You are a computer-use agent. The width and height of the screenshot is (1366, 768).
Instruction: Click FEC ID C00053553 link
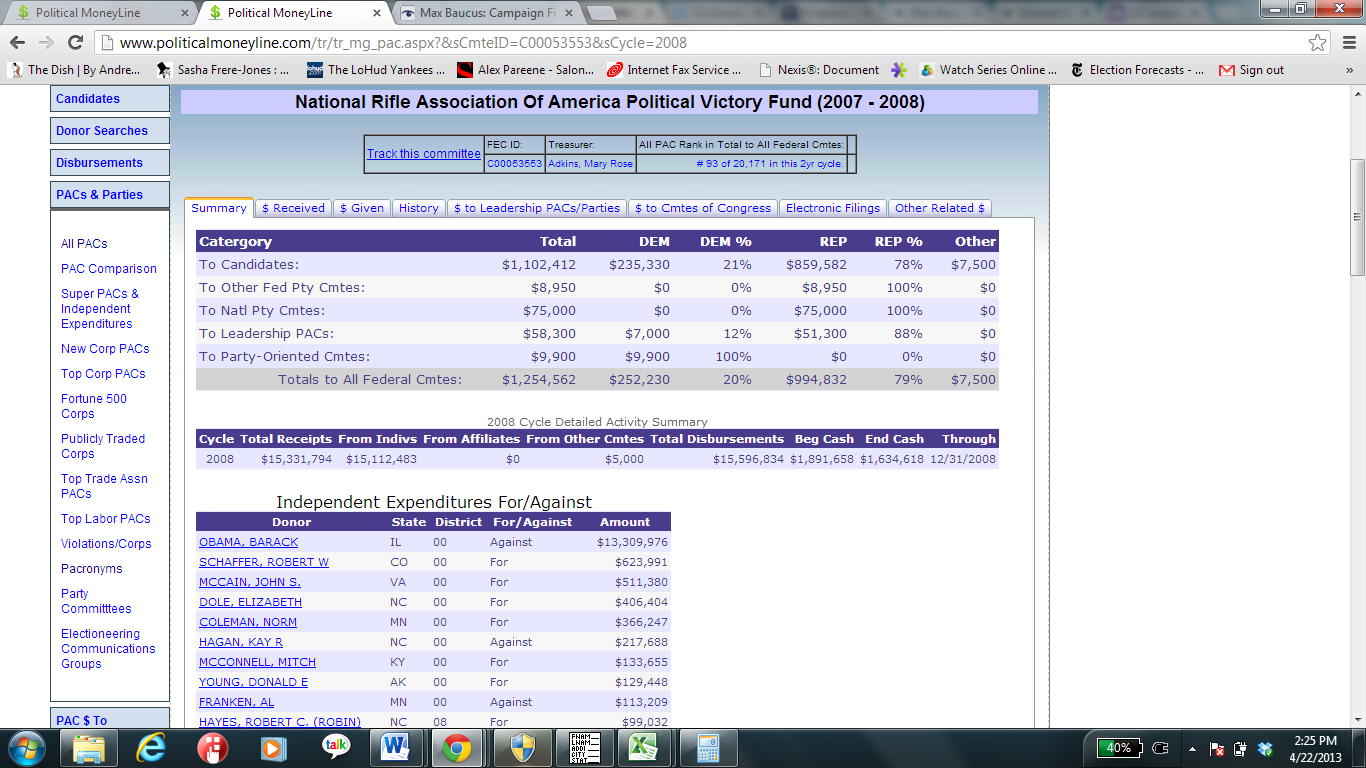click(x=514, y=164)
